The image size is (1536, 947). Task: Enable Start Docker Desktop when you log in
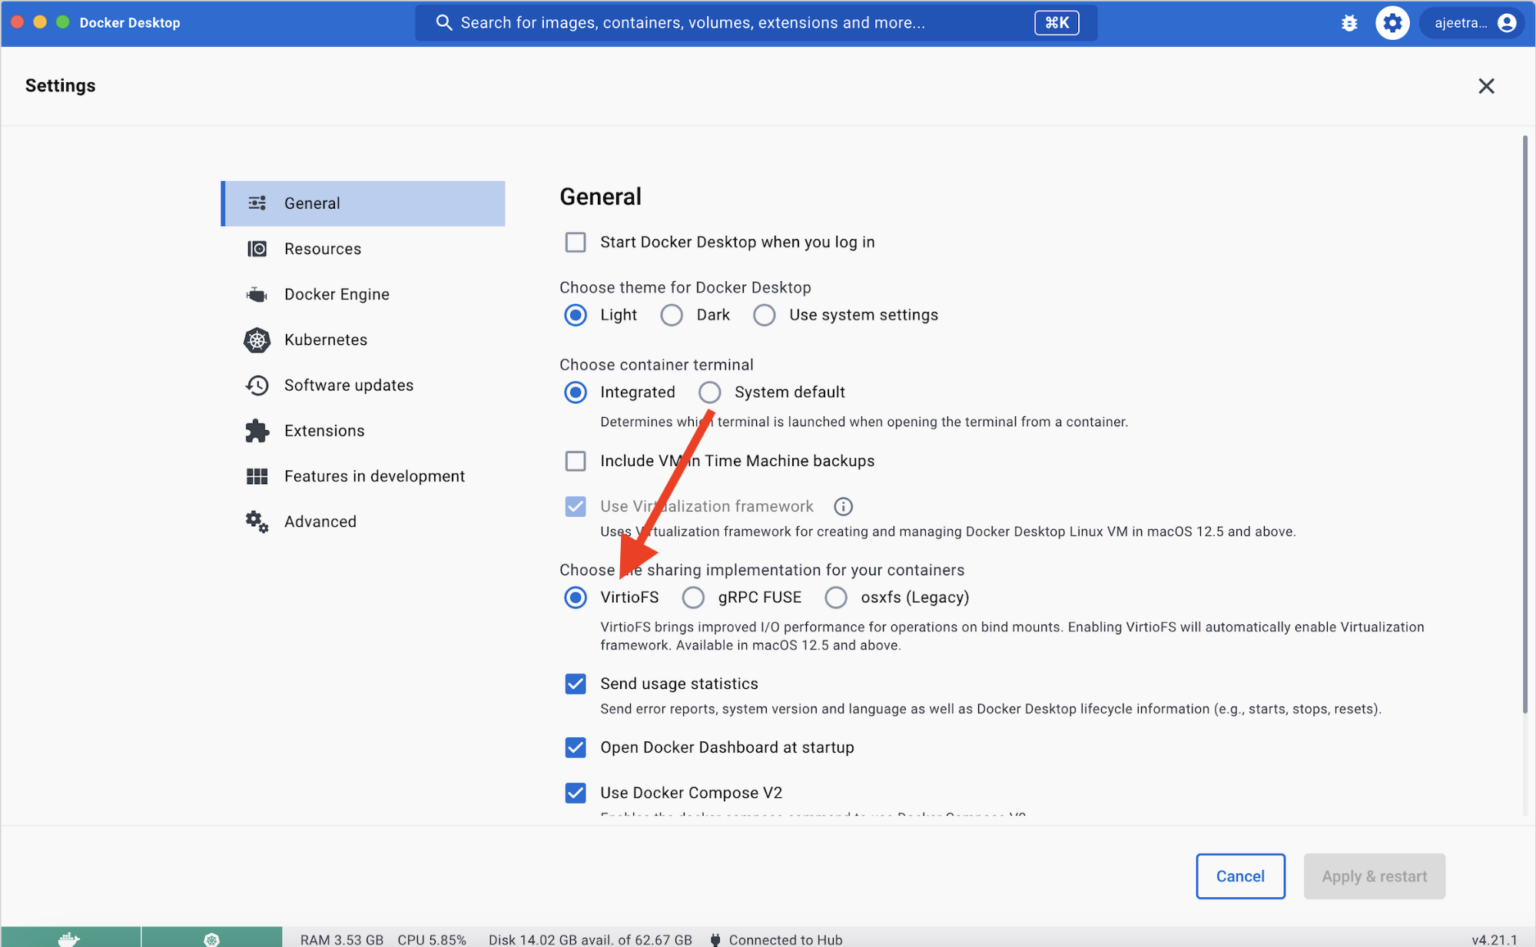point(575,242)
